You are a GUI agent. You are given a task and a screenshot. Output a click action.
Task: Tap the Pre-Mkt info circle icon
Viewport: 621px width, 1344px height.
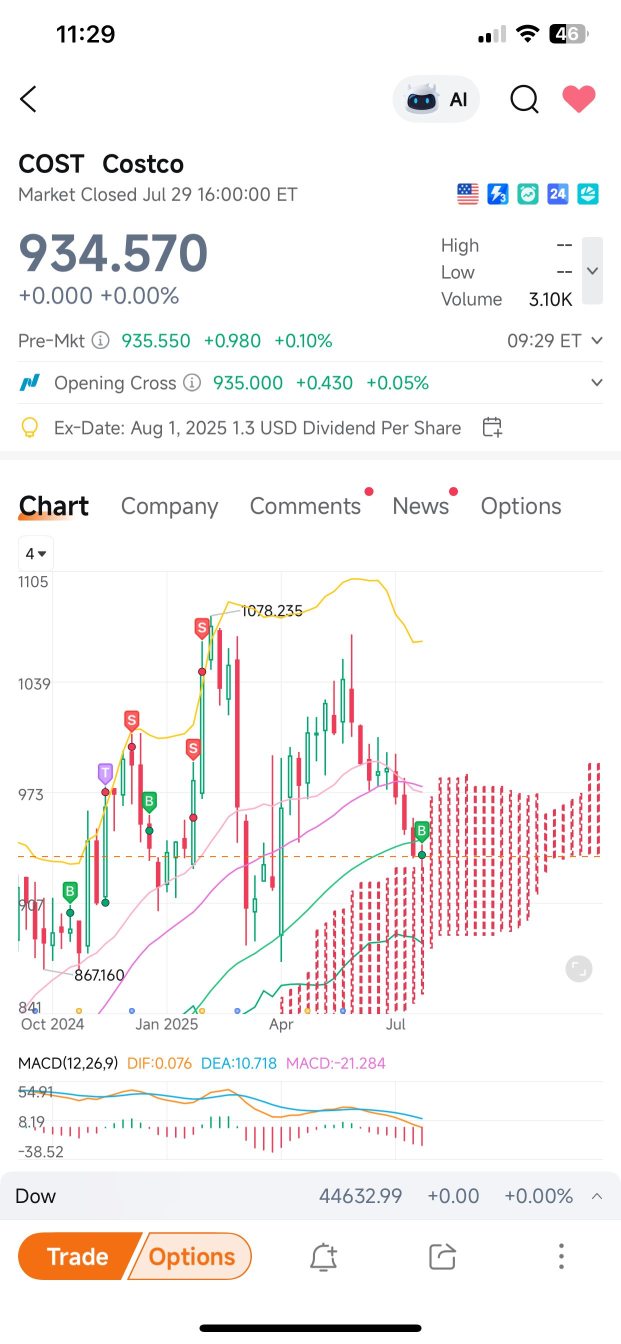pyautogui.click(x=100, y=341)
